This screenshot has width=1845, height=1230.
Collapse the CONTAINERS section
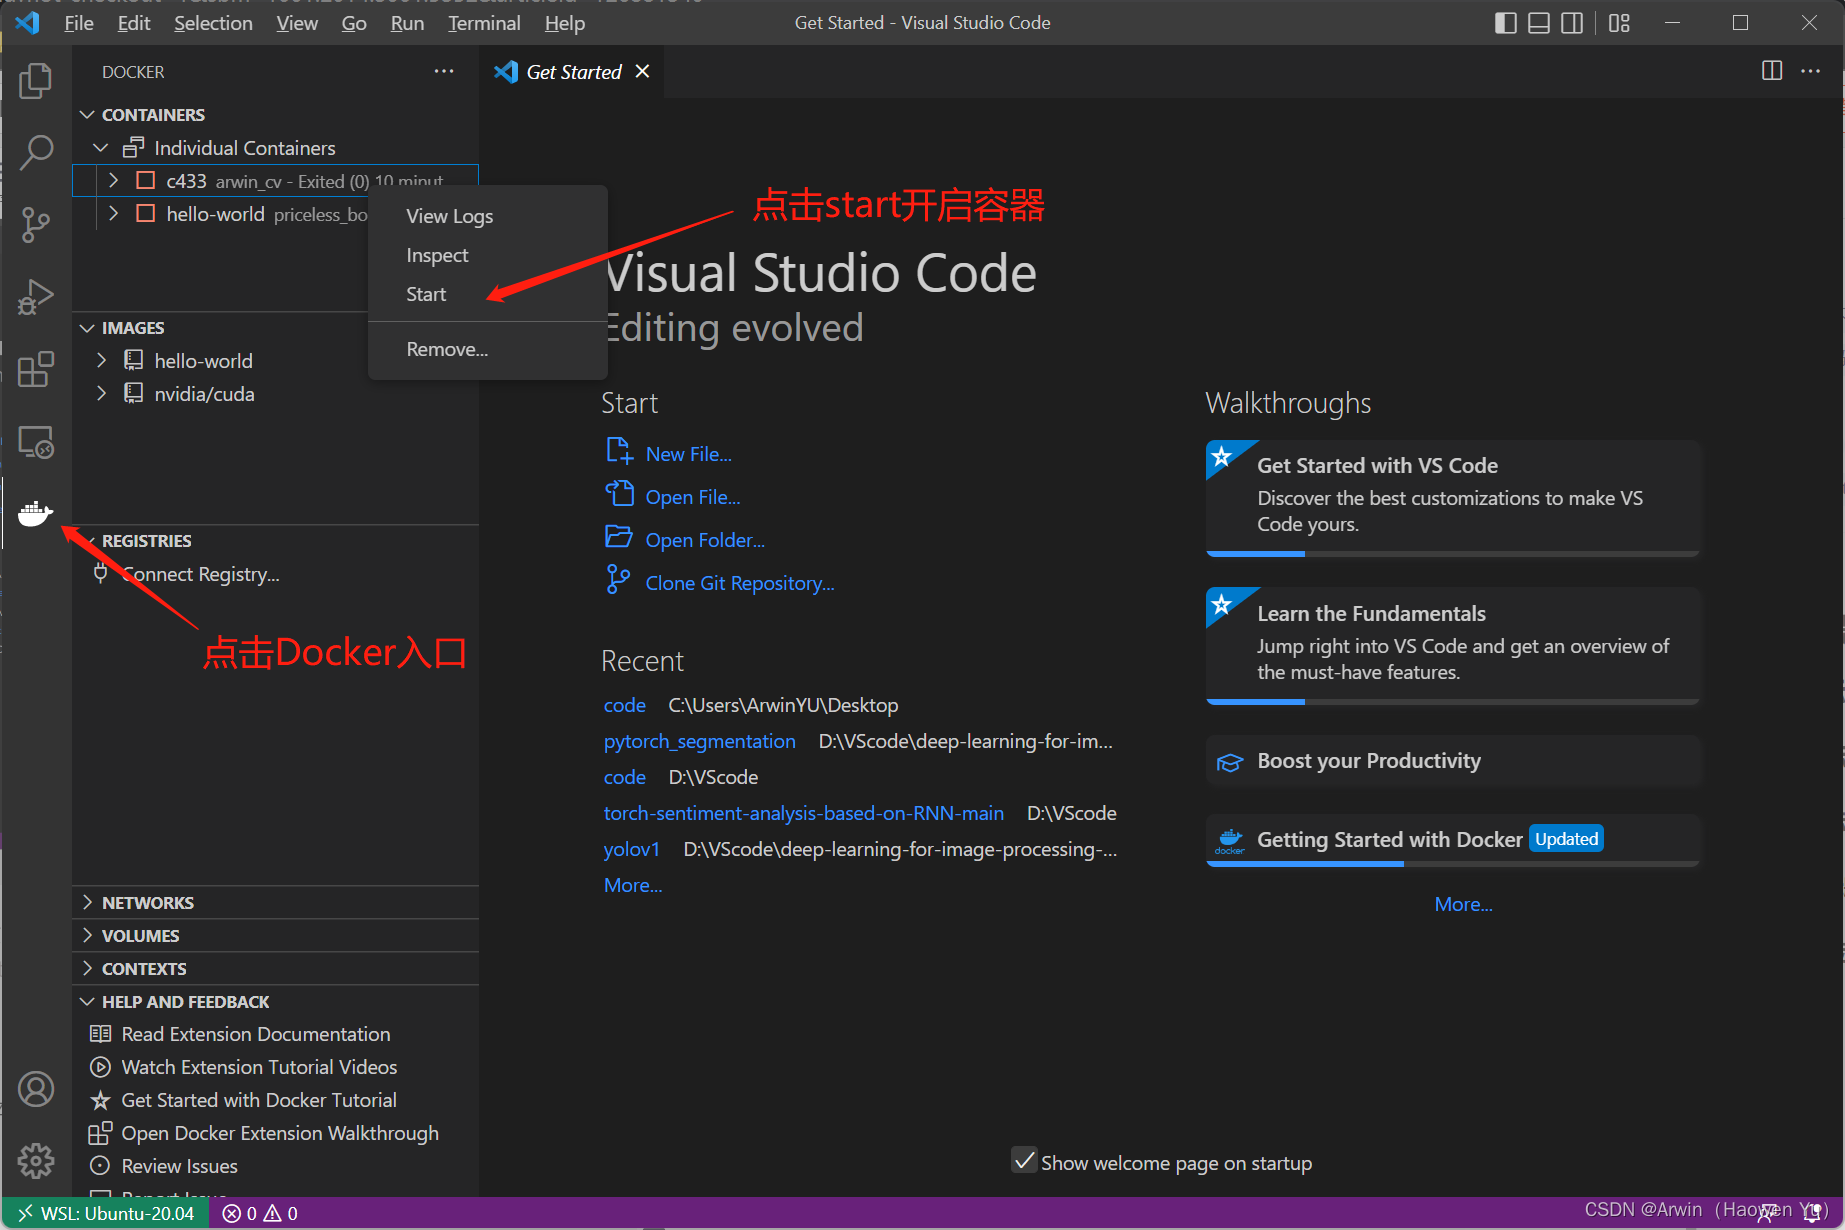coord(87,115)
